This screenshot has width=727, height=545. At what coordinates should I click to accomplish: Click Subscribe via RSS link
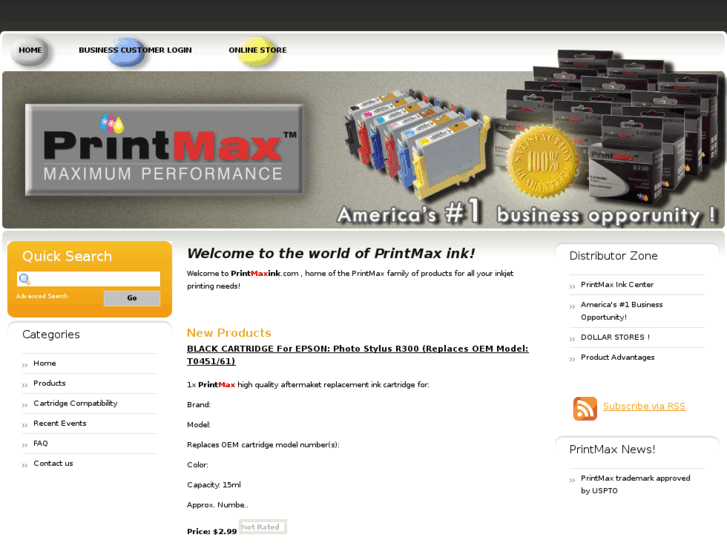pos(644,406)
